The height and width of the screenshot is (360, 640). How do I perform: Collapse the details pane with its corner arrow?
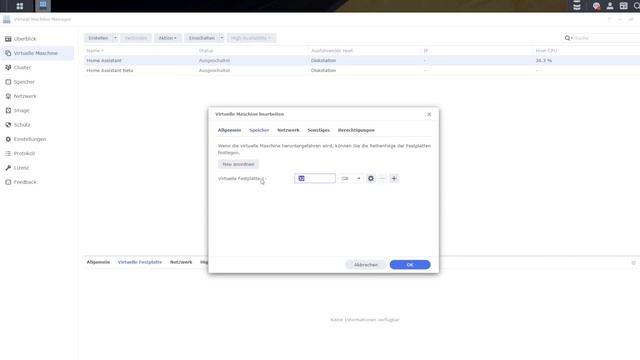[x=633, y=263]
